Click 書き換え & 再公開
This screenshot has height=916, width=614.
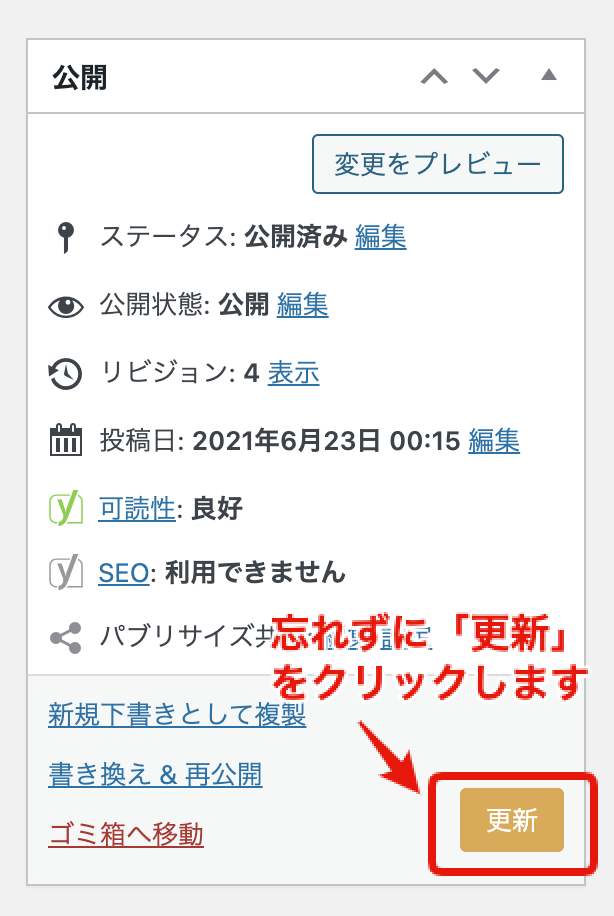(153, 774)
